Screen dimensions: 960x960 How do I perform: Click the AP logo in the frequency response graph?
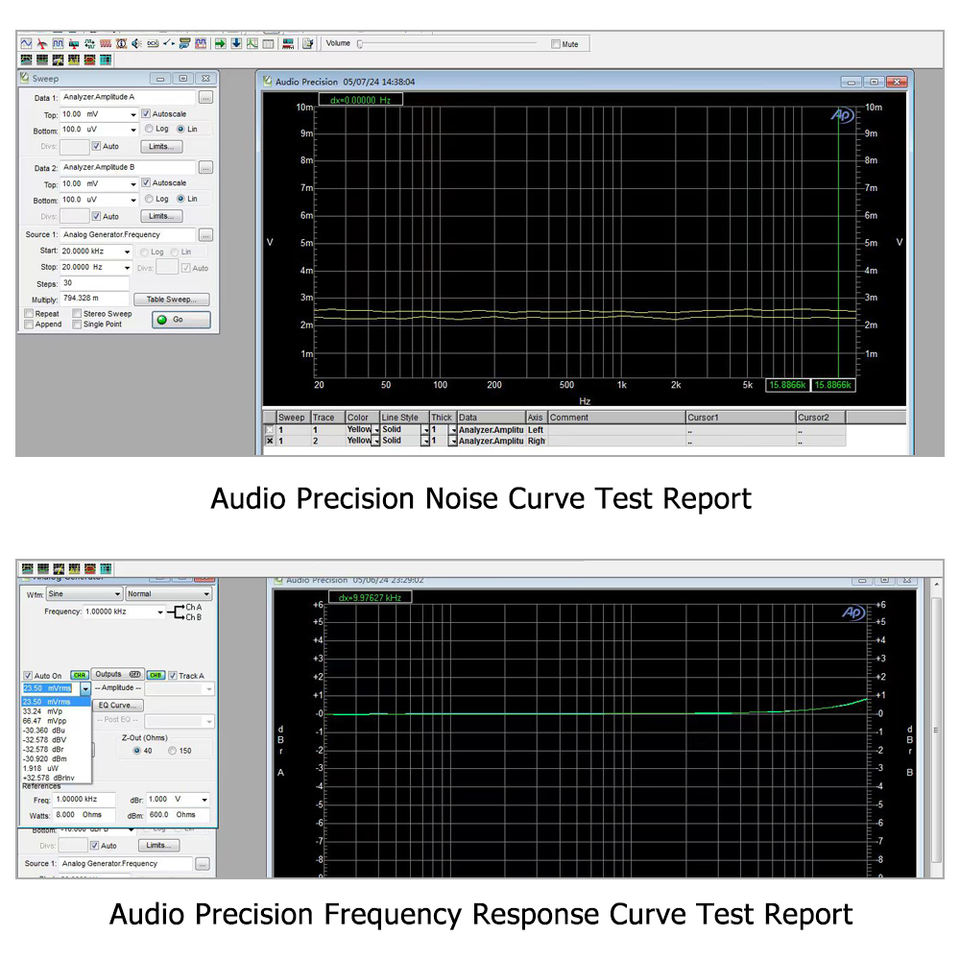(853, 612)
